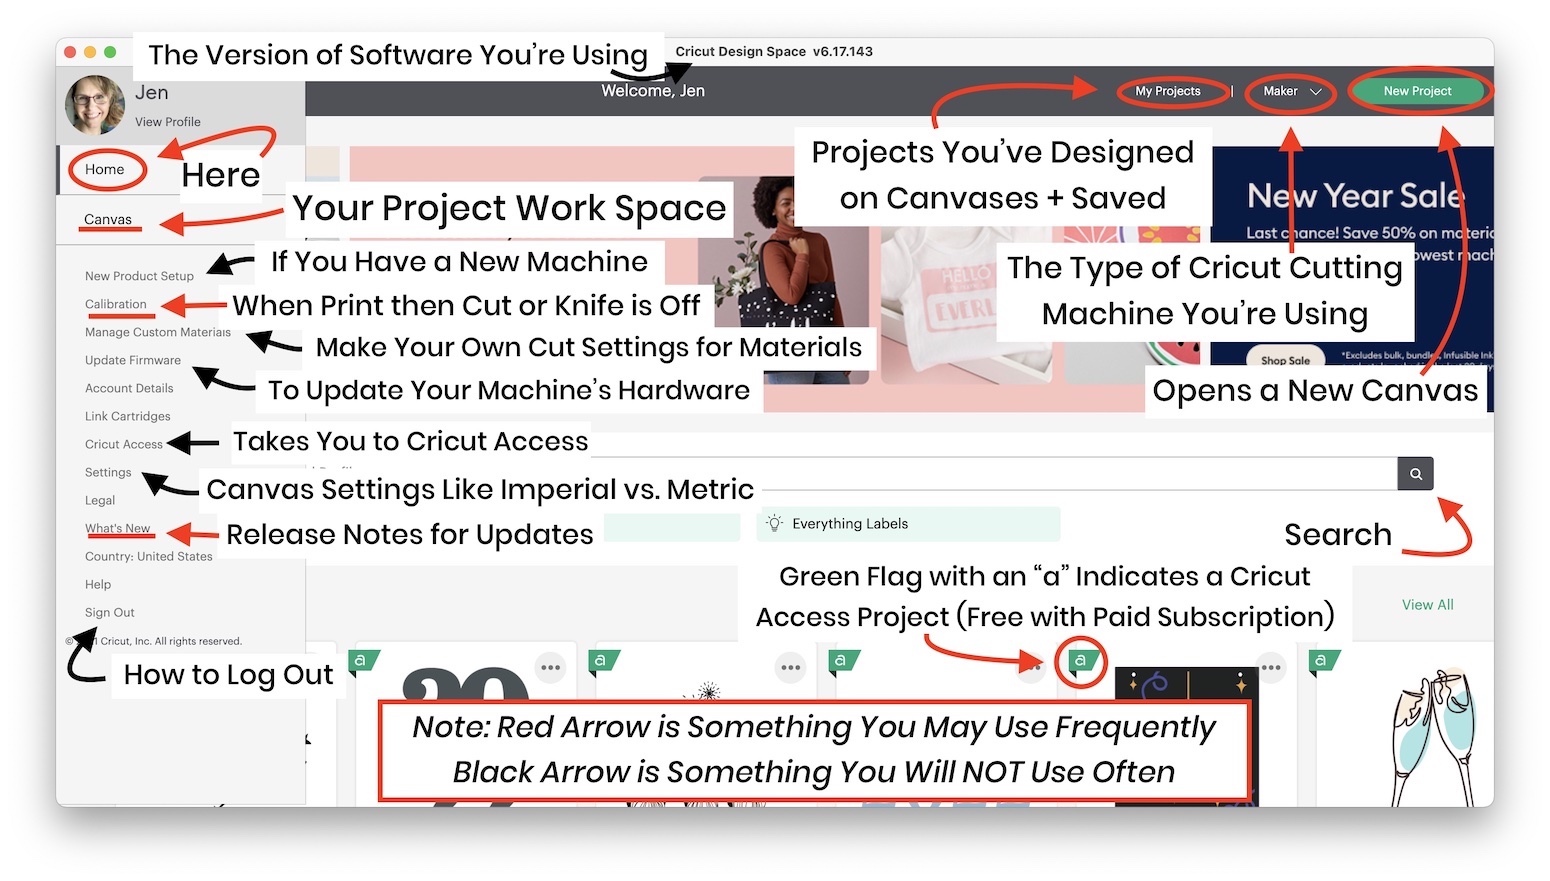Change Country: United States
Screen dimensions: 1550x881
click(149, 556)
